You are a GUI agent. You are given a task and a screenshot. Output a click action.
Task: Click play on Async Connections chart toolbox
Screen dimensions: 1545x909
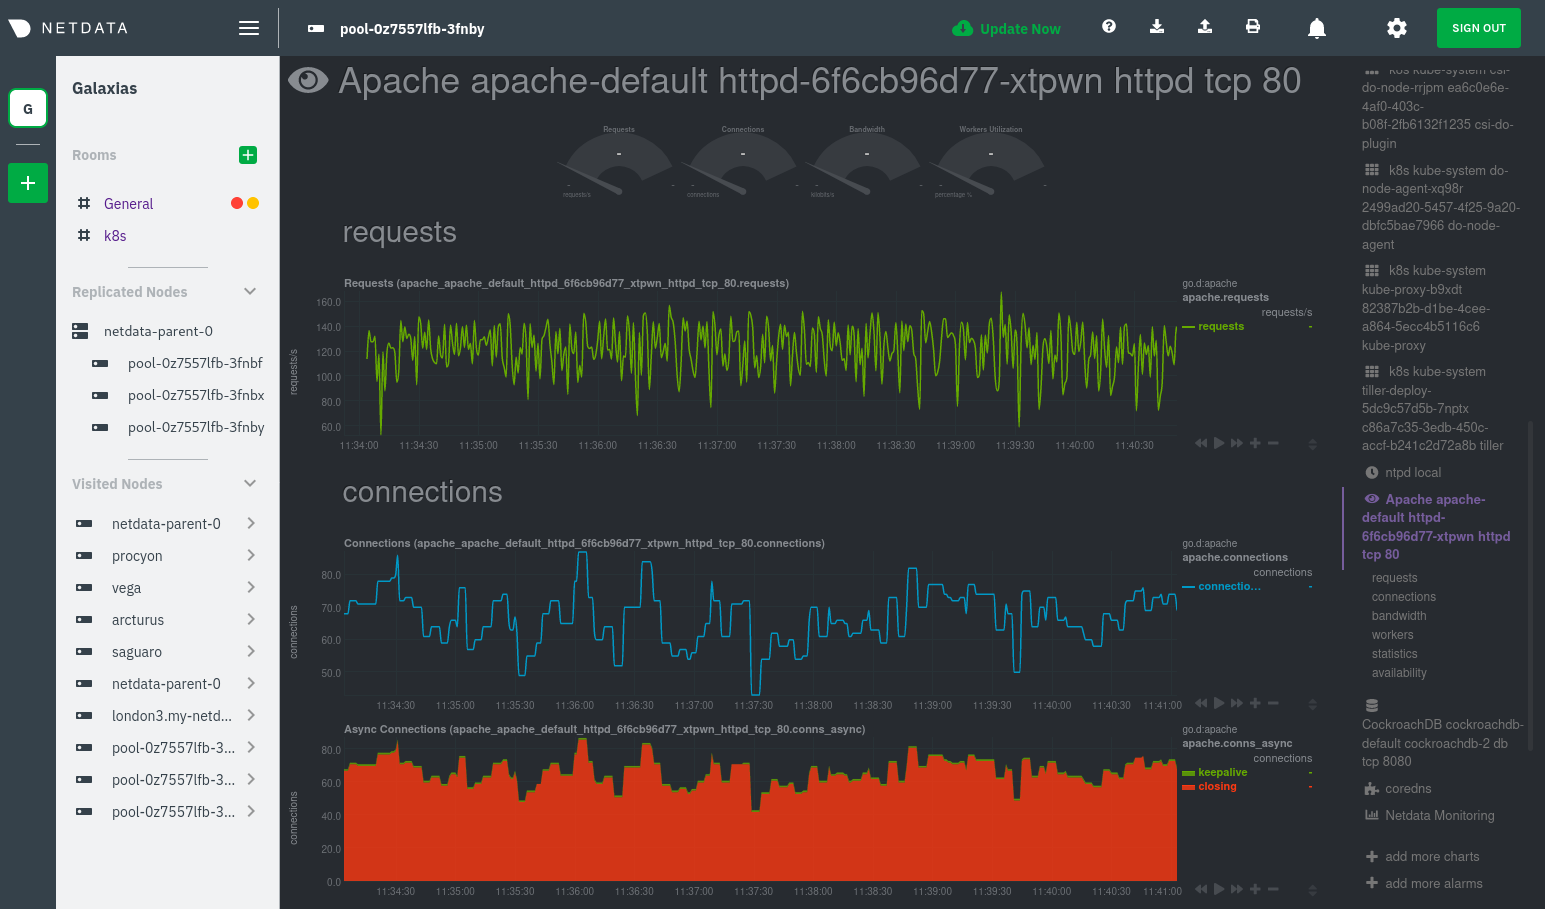(x=1219, y=889)
